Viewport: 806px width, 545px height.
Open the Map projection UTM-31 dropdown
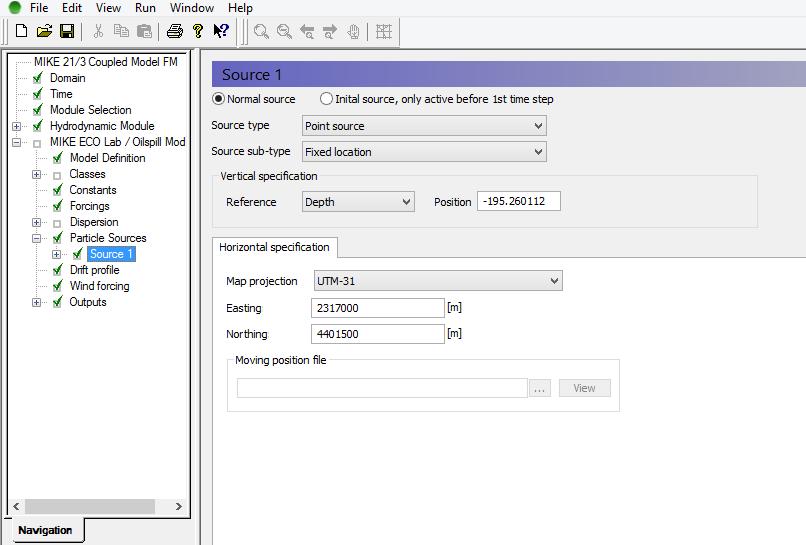[x=438, y=281]
